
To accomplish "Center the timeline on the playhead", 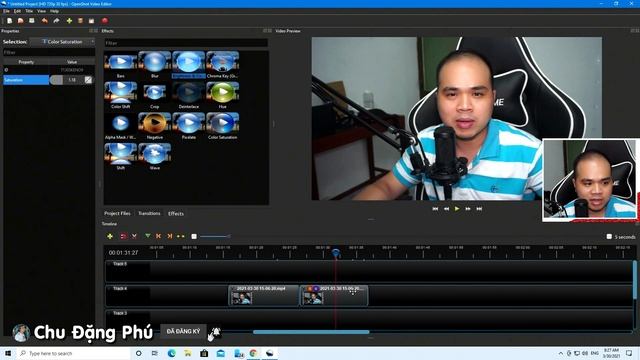I will 180,236.
